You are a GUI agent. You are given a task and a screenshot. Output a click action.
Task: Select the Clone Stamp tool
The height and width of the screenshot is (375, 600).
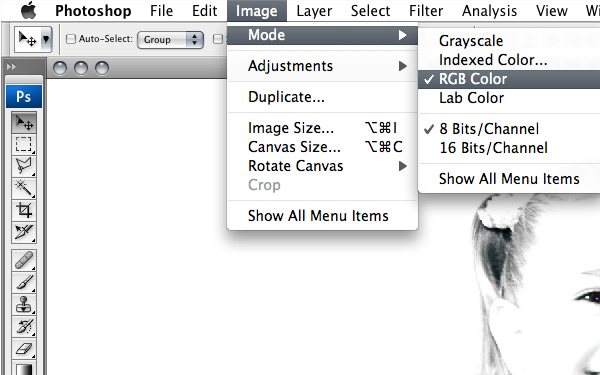tap(24, 304)
